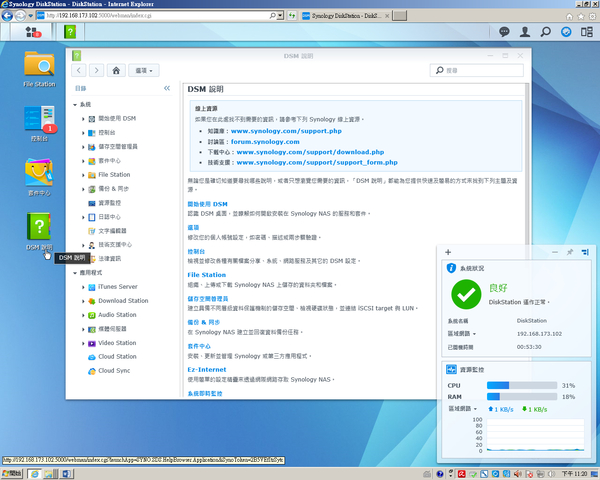Expand the Download Station tree node
Image resolution: width=600 pixels, height=480 pixels.
point(85,300)
